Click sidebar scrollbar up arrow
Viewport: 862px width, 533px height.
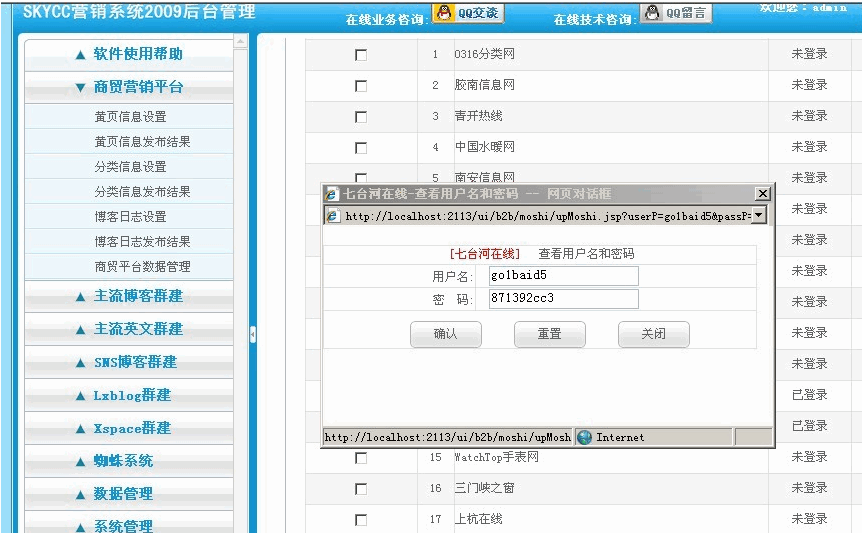click(x=240, y=41)
